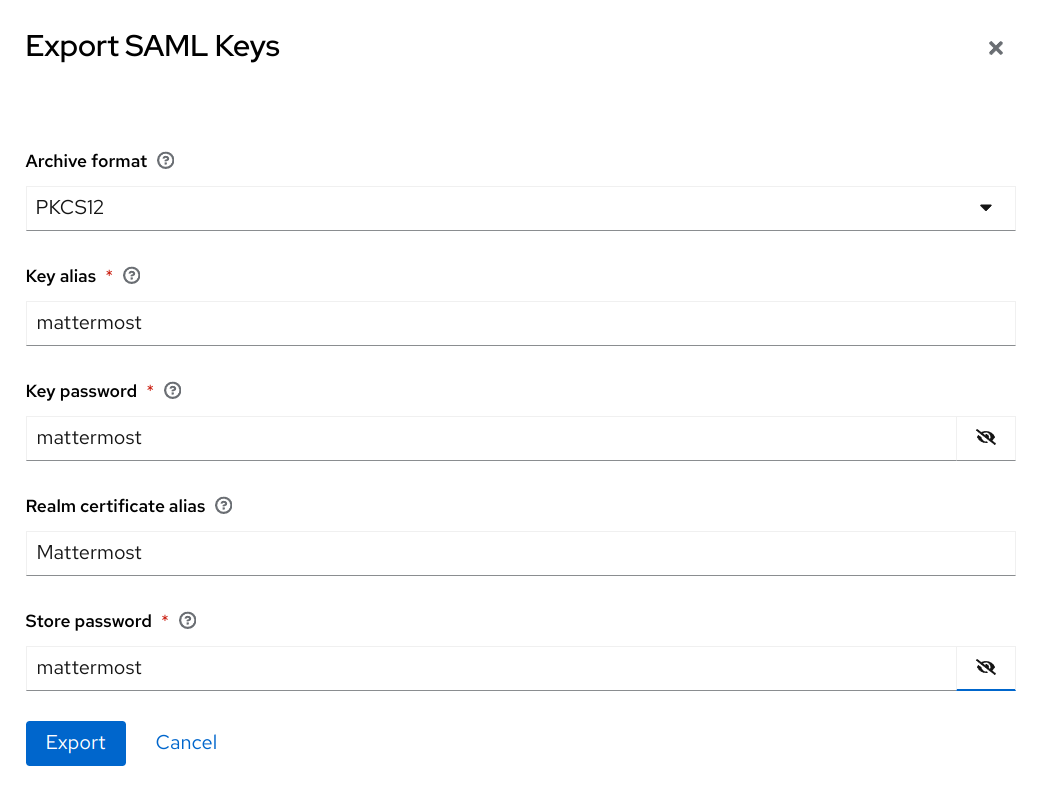Show the Store password text
The image size is (1039, 795).
(985, 667)
